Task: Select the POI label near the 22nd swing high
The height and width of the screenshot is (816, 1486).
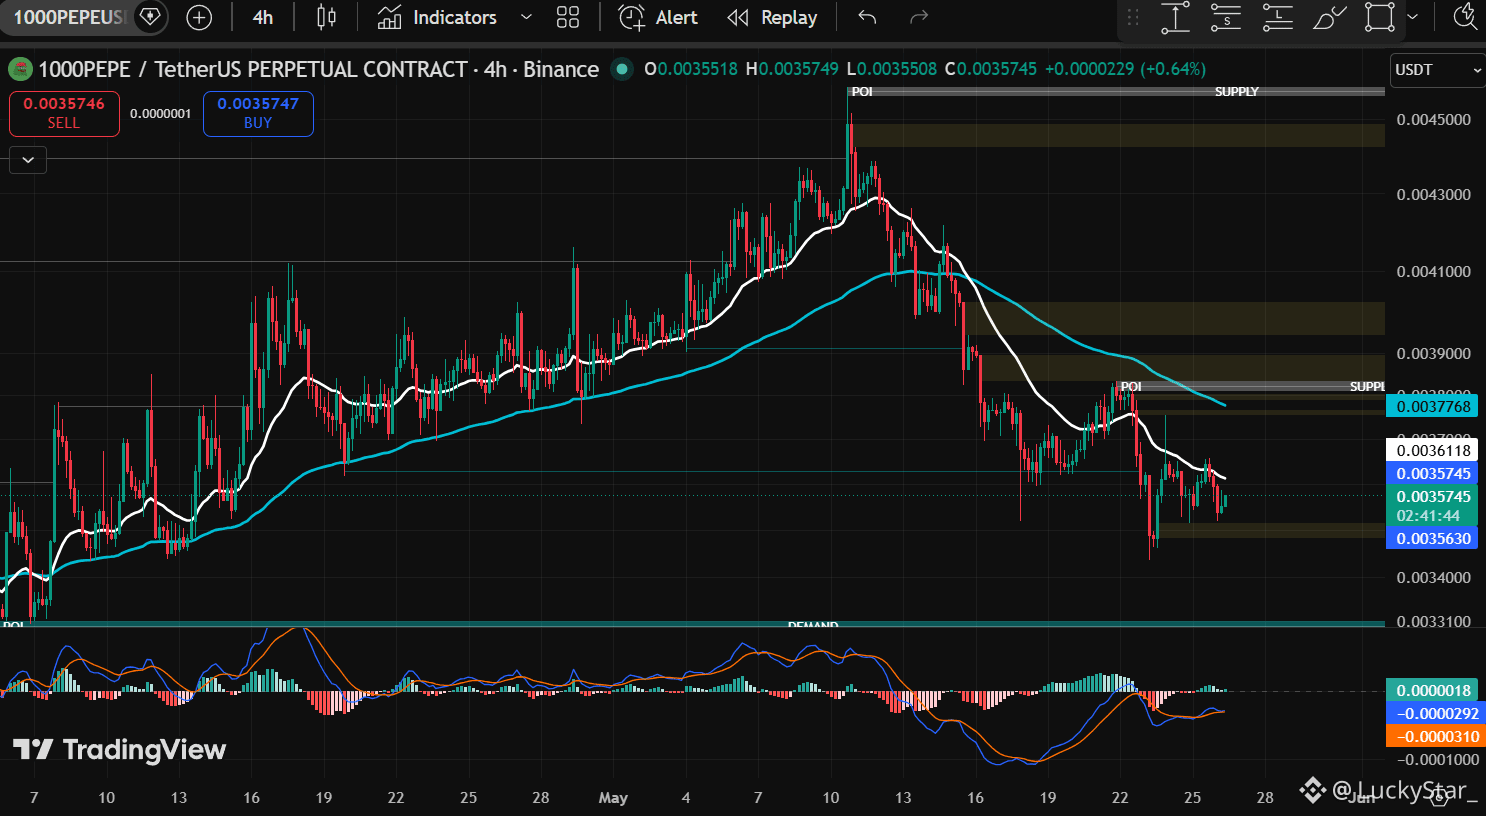Action: [1131, 387]
